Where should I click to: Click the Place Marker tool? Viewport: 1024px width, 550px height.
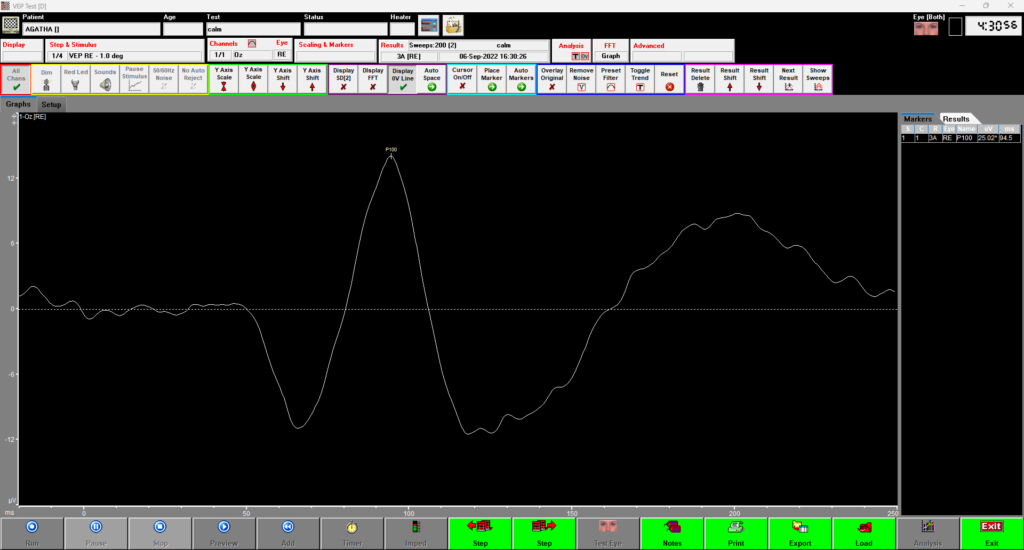point(492,80)
